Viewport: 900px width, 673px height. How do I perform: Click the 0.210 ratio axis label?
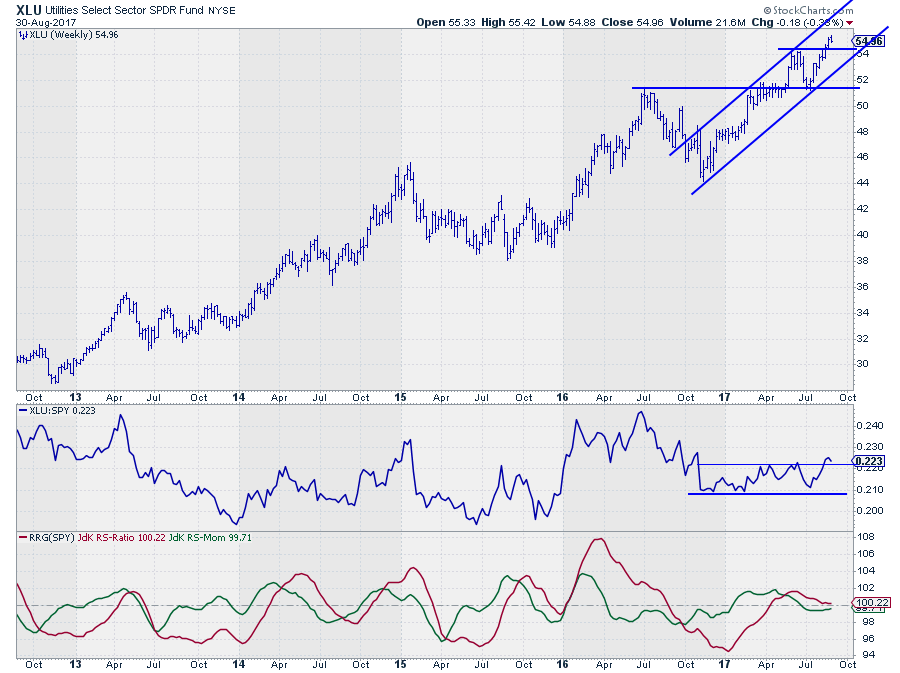870,489
